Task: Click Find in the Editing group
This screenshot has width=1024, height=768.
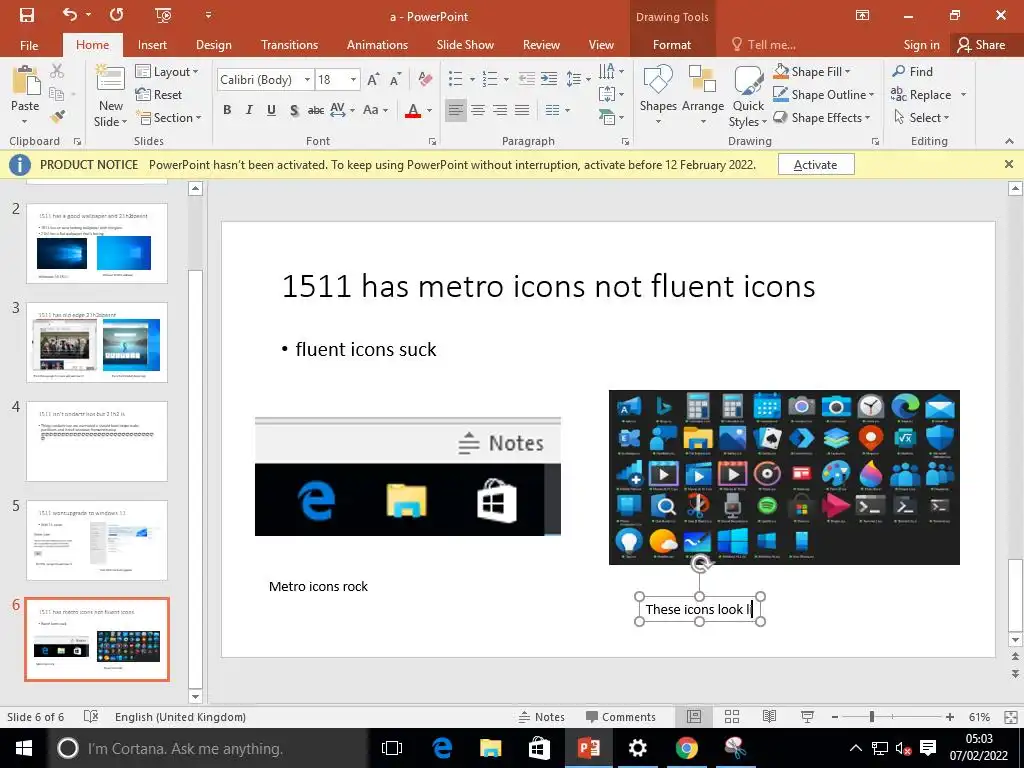Action: point(912,71)
